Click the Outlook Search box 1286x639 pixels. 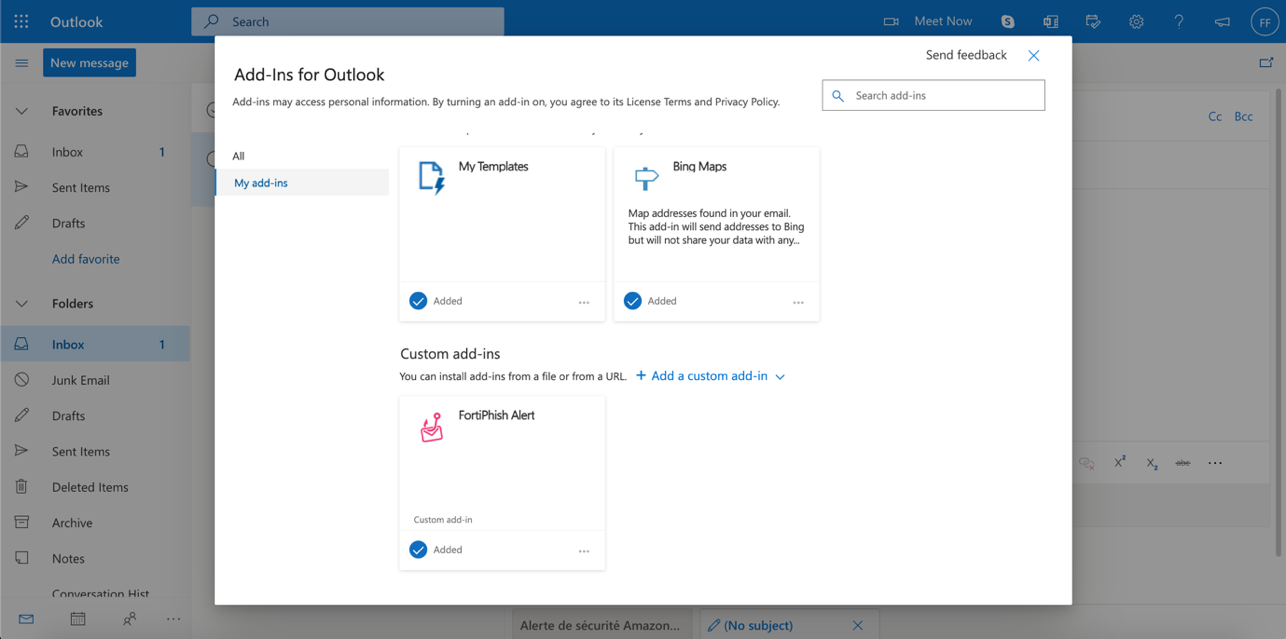click(348, 21)
